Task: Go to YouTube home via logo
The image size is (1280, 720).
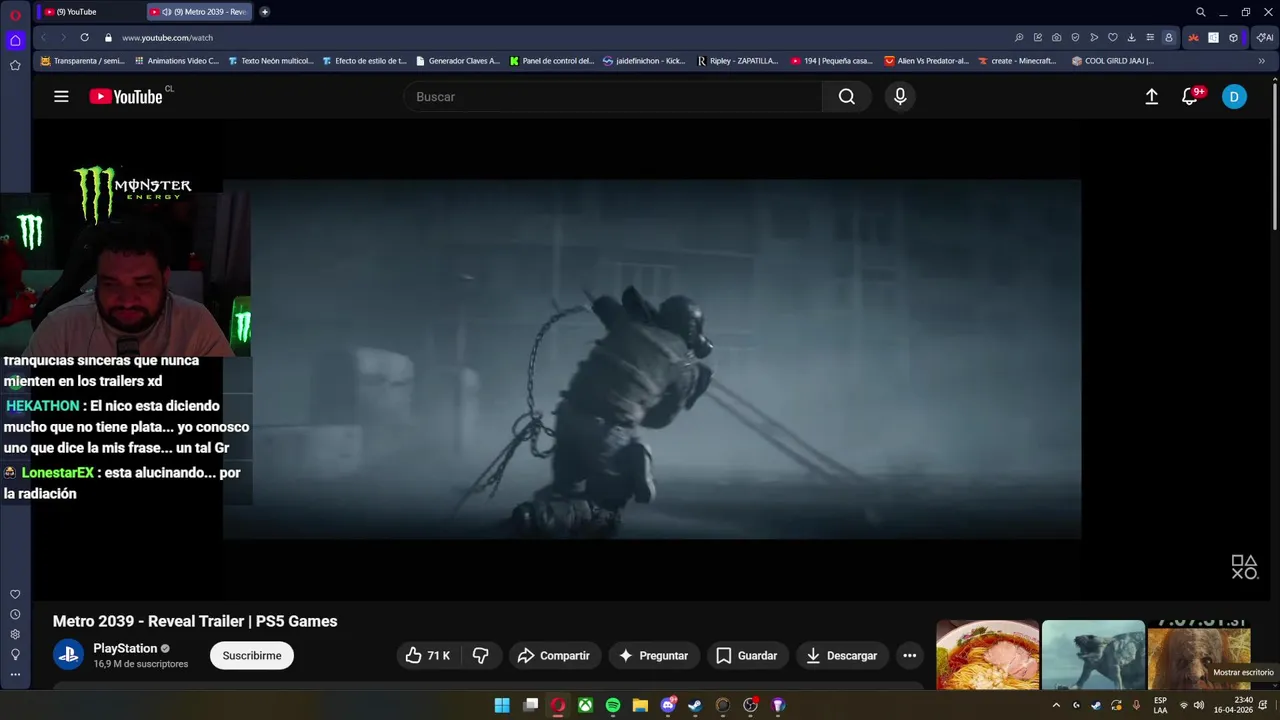Action: 126,97
